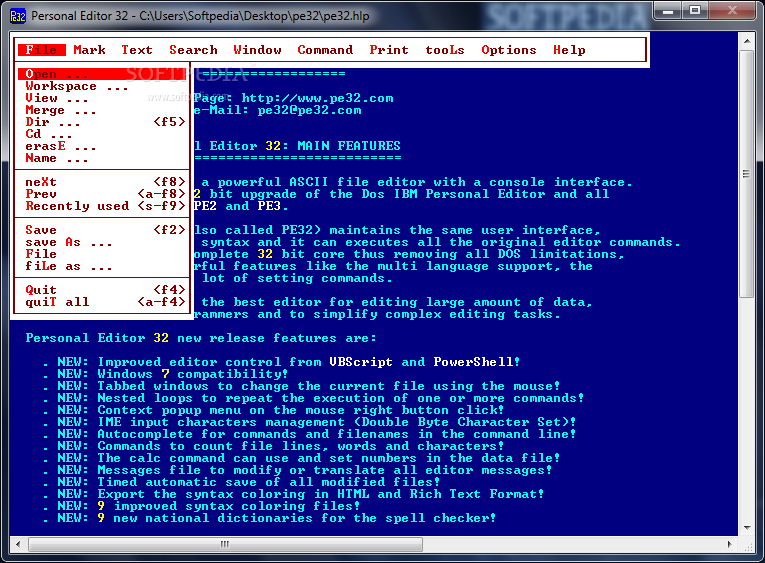The image size is (765, 563).
Task: Open the Search menu
Action: tap(193, 50)
